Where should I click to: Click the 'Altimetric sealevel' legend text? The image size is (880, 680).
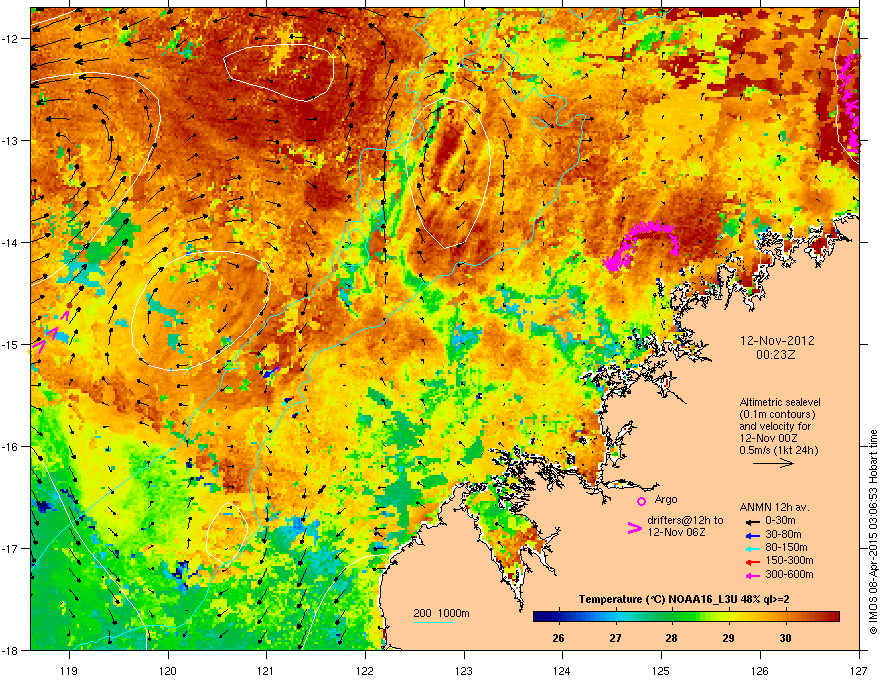780,402
